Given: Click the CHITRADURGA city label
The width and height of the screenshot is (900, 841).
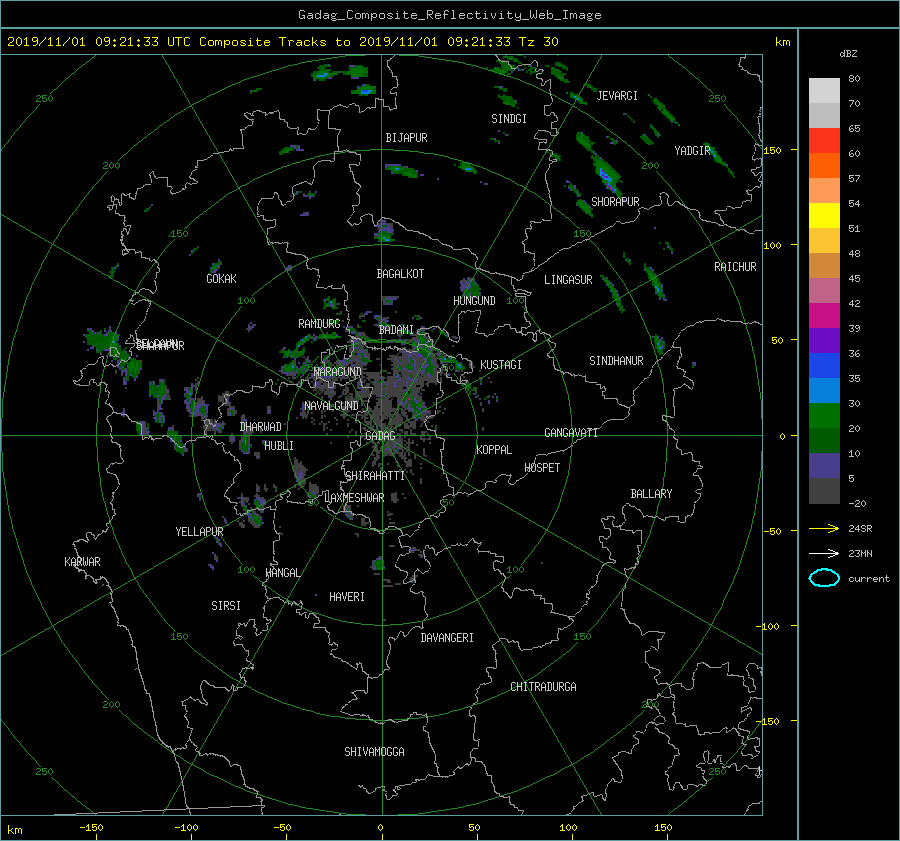Looking at the screenshot, I should click(543, 687).
